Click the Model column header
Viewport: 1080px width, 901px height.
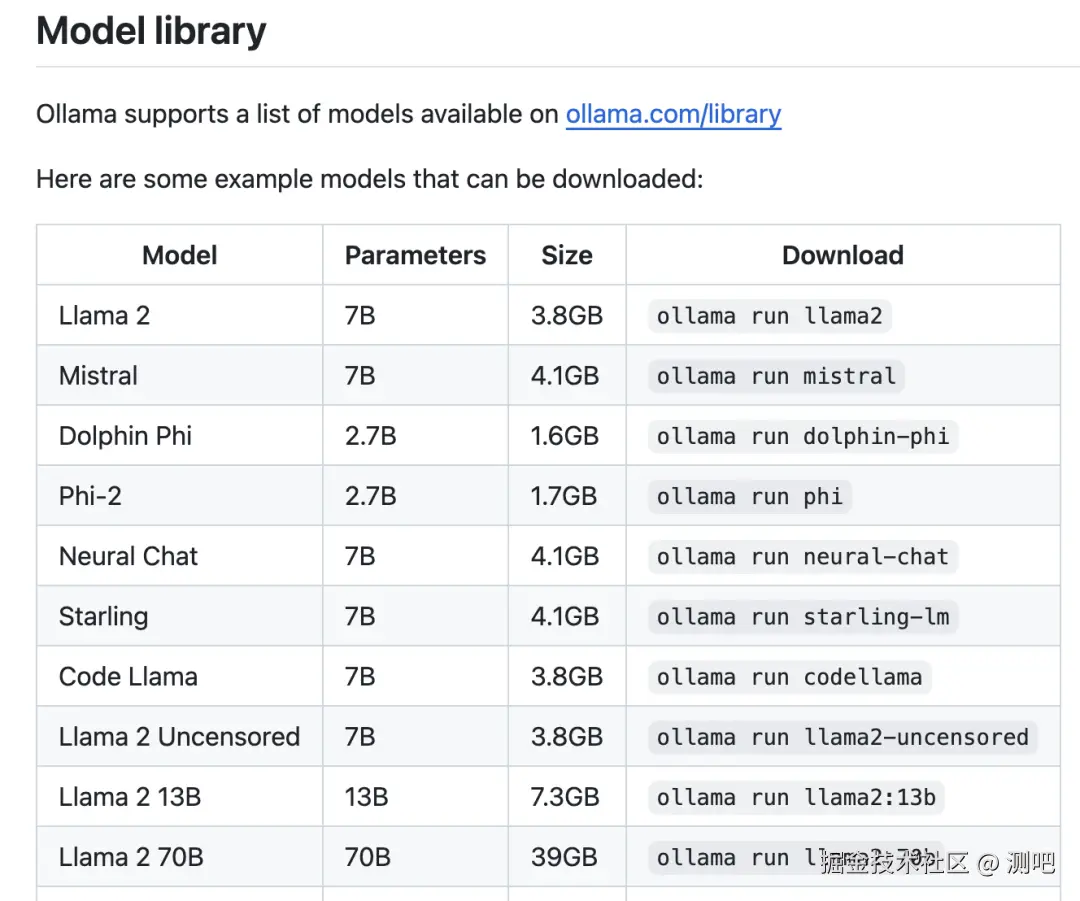(180, 256)
